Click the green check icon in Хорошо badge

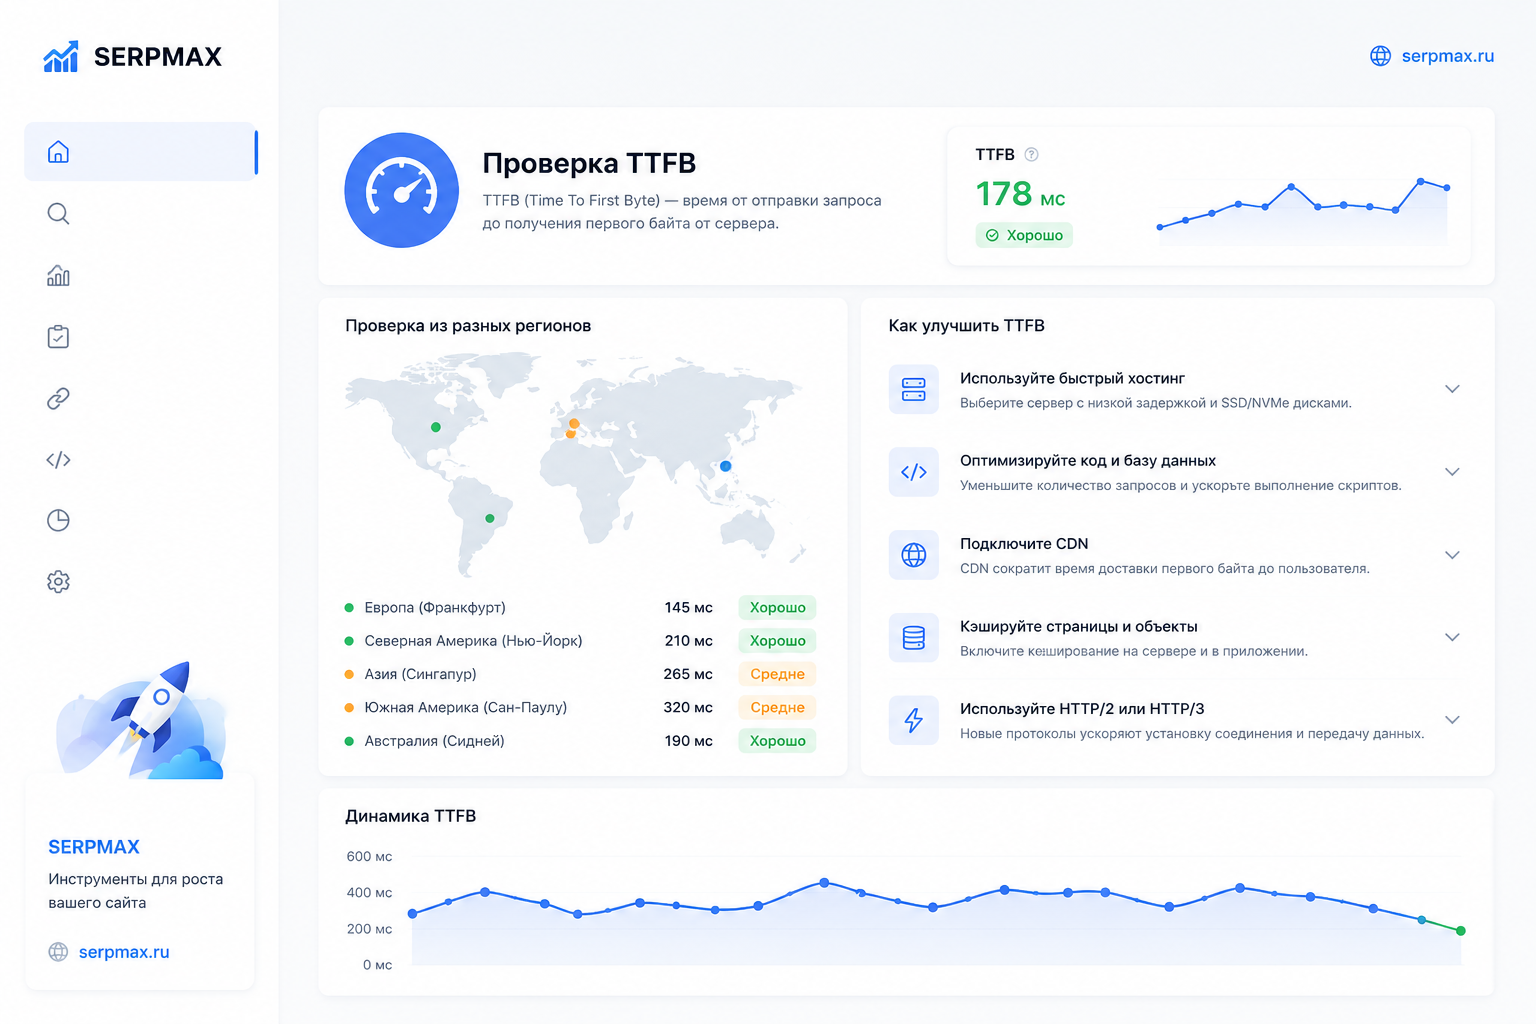coord(992,236)
